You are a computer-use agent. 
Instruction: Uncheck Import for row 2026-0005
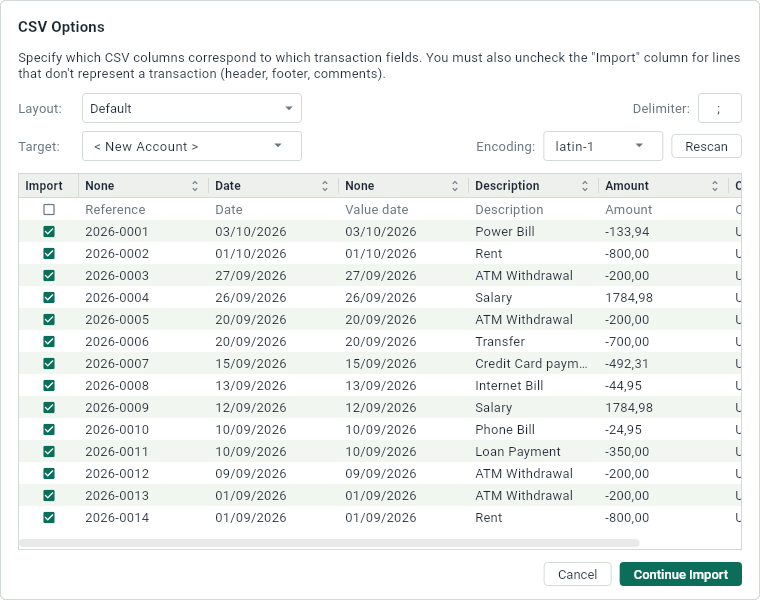(49, 319)
